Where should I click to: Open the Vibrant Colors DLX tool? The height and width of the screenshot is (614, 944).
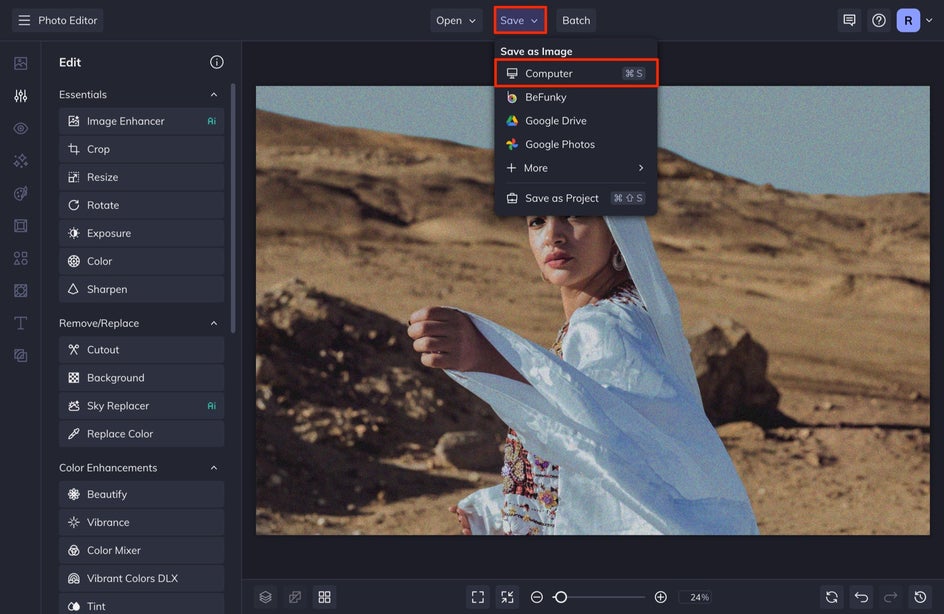[x=141, y=578]
